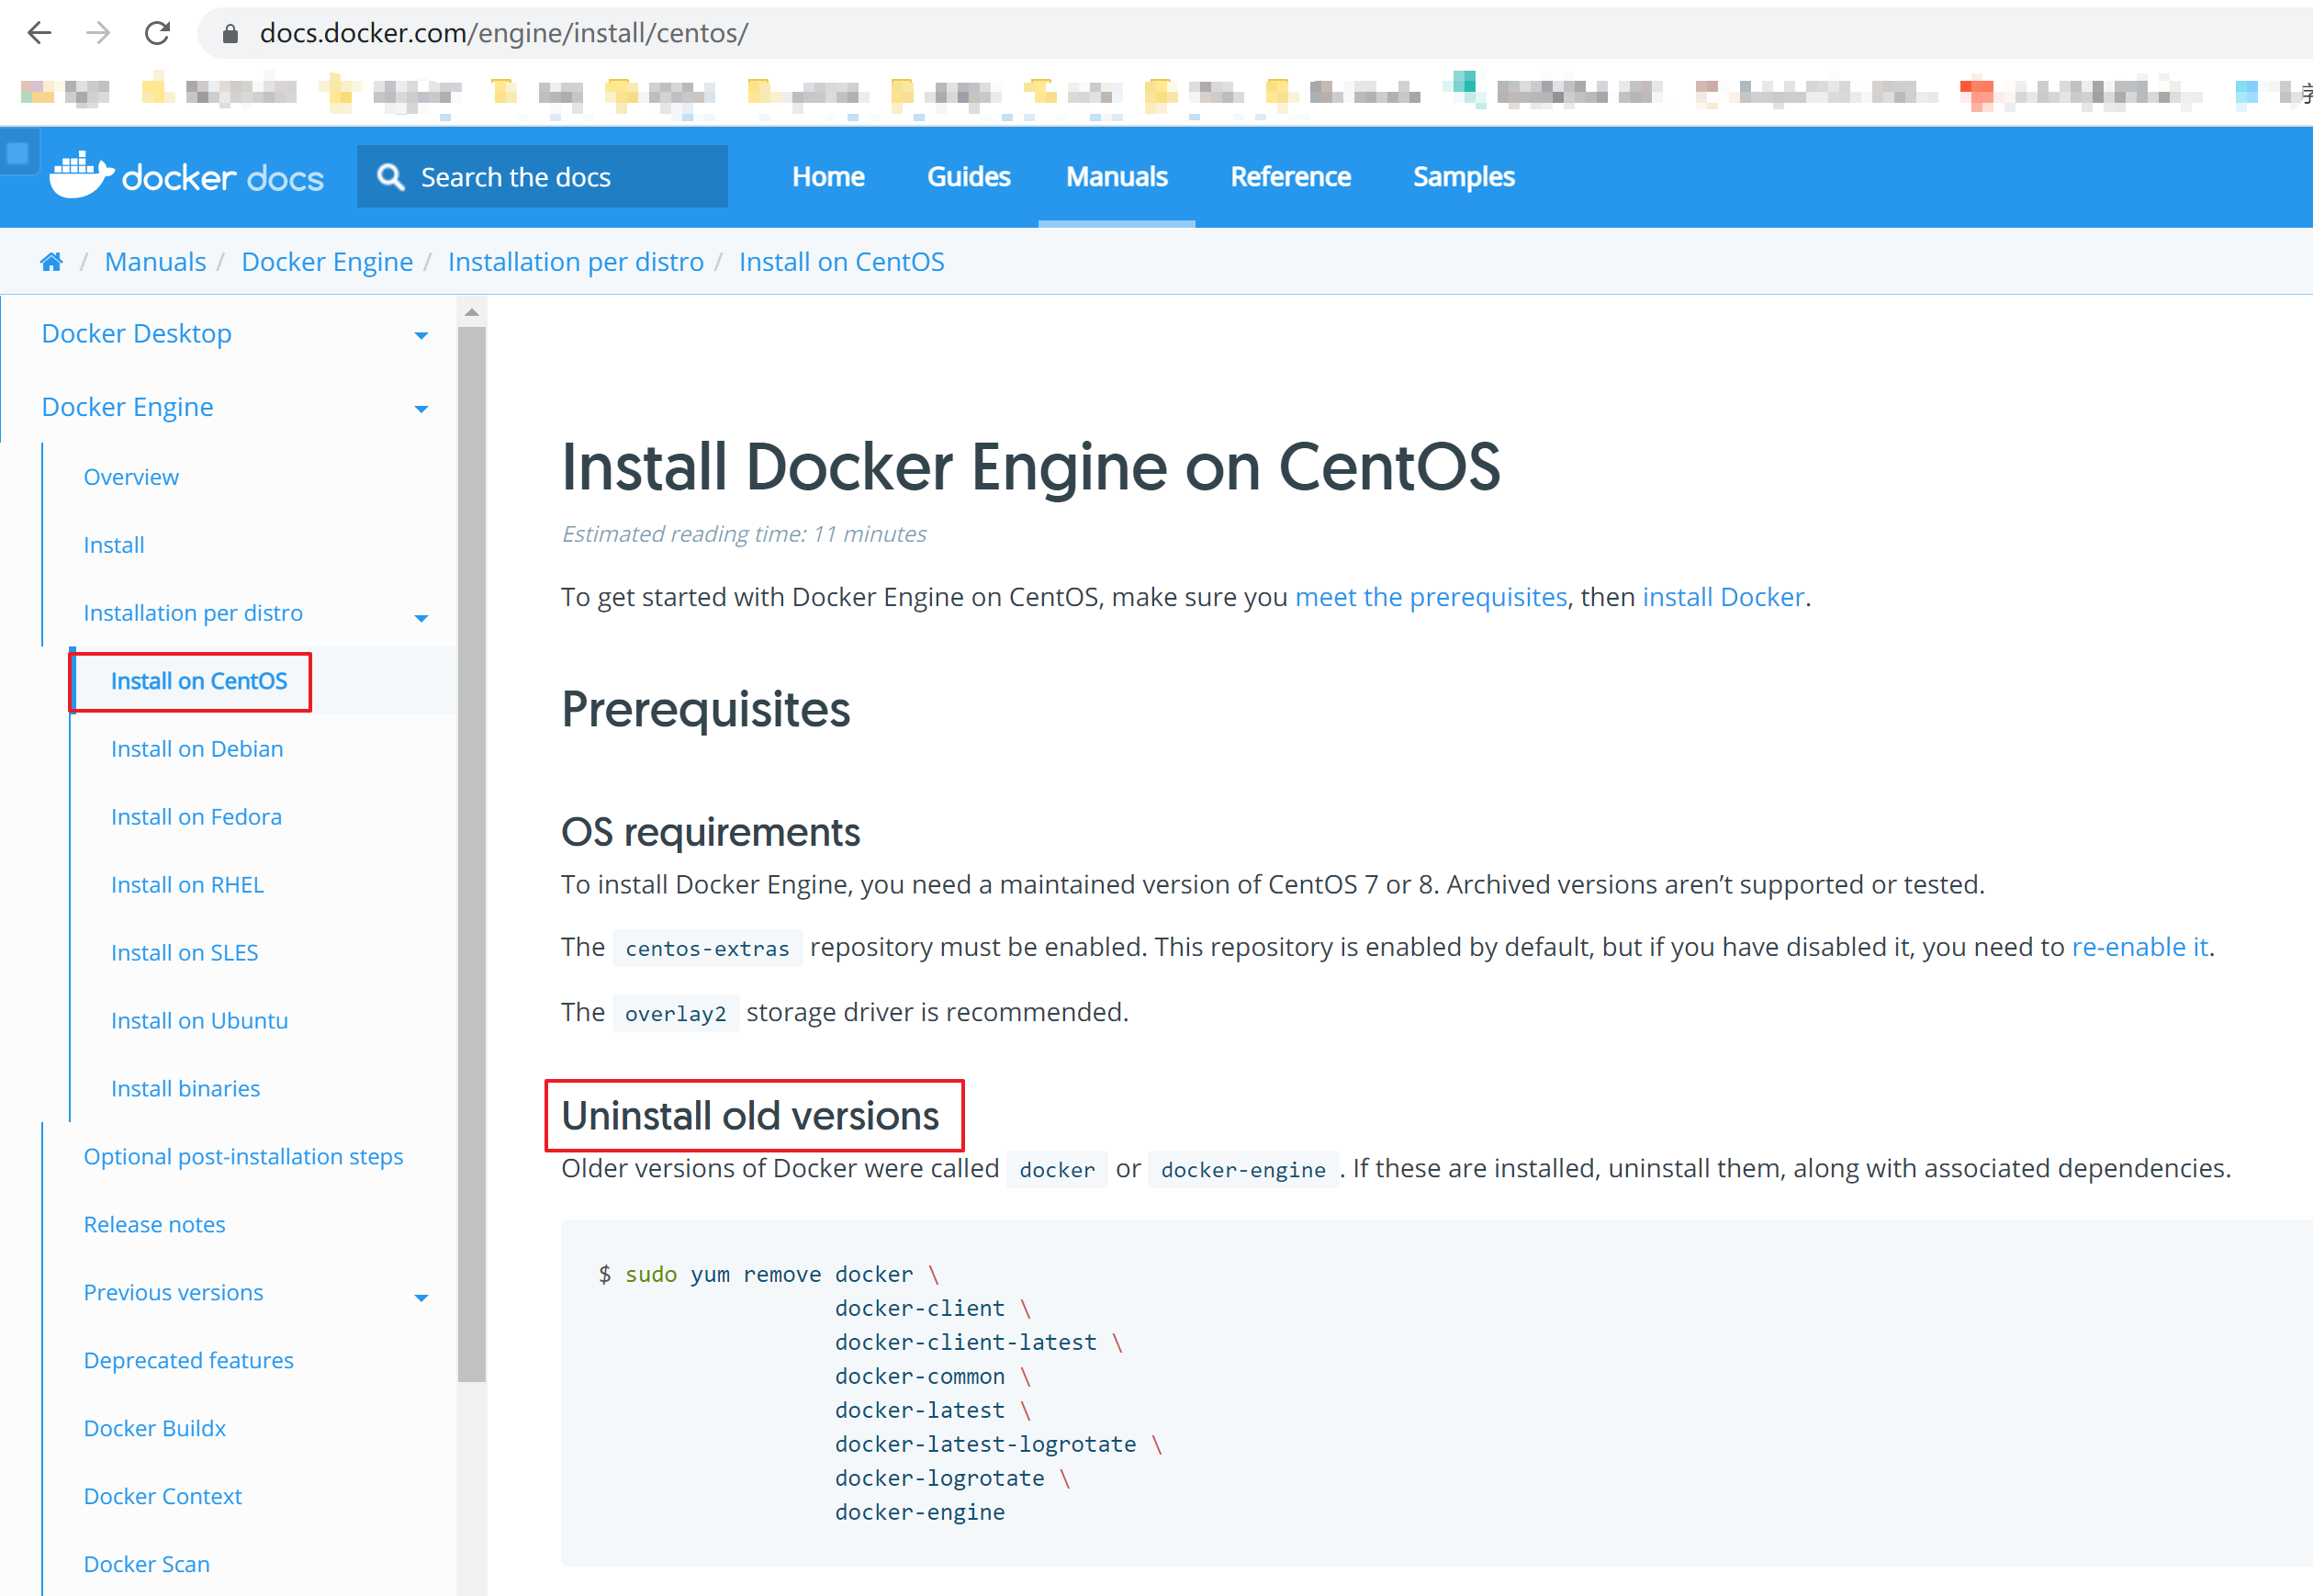The width and height of the screenshot is (2313, 1596).
Task: Collapse Docker Engine sidebar arrow
Action: coord(421,409)
